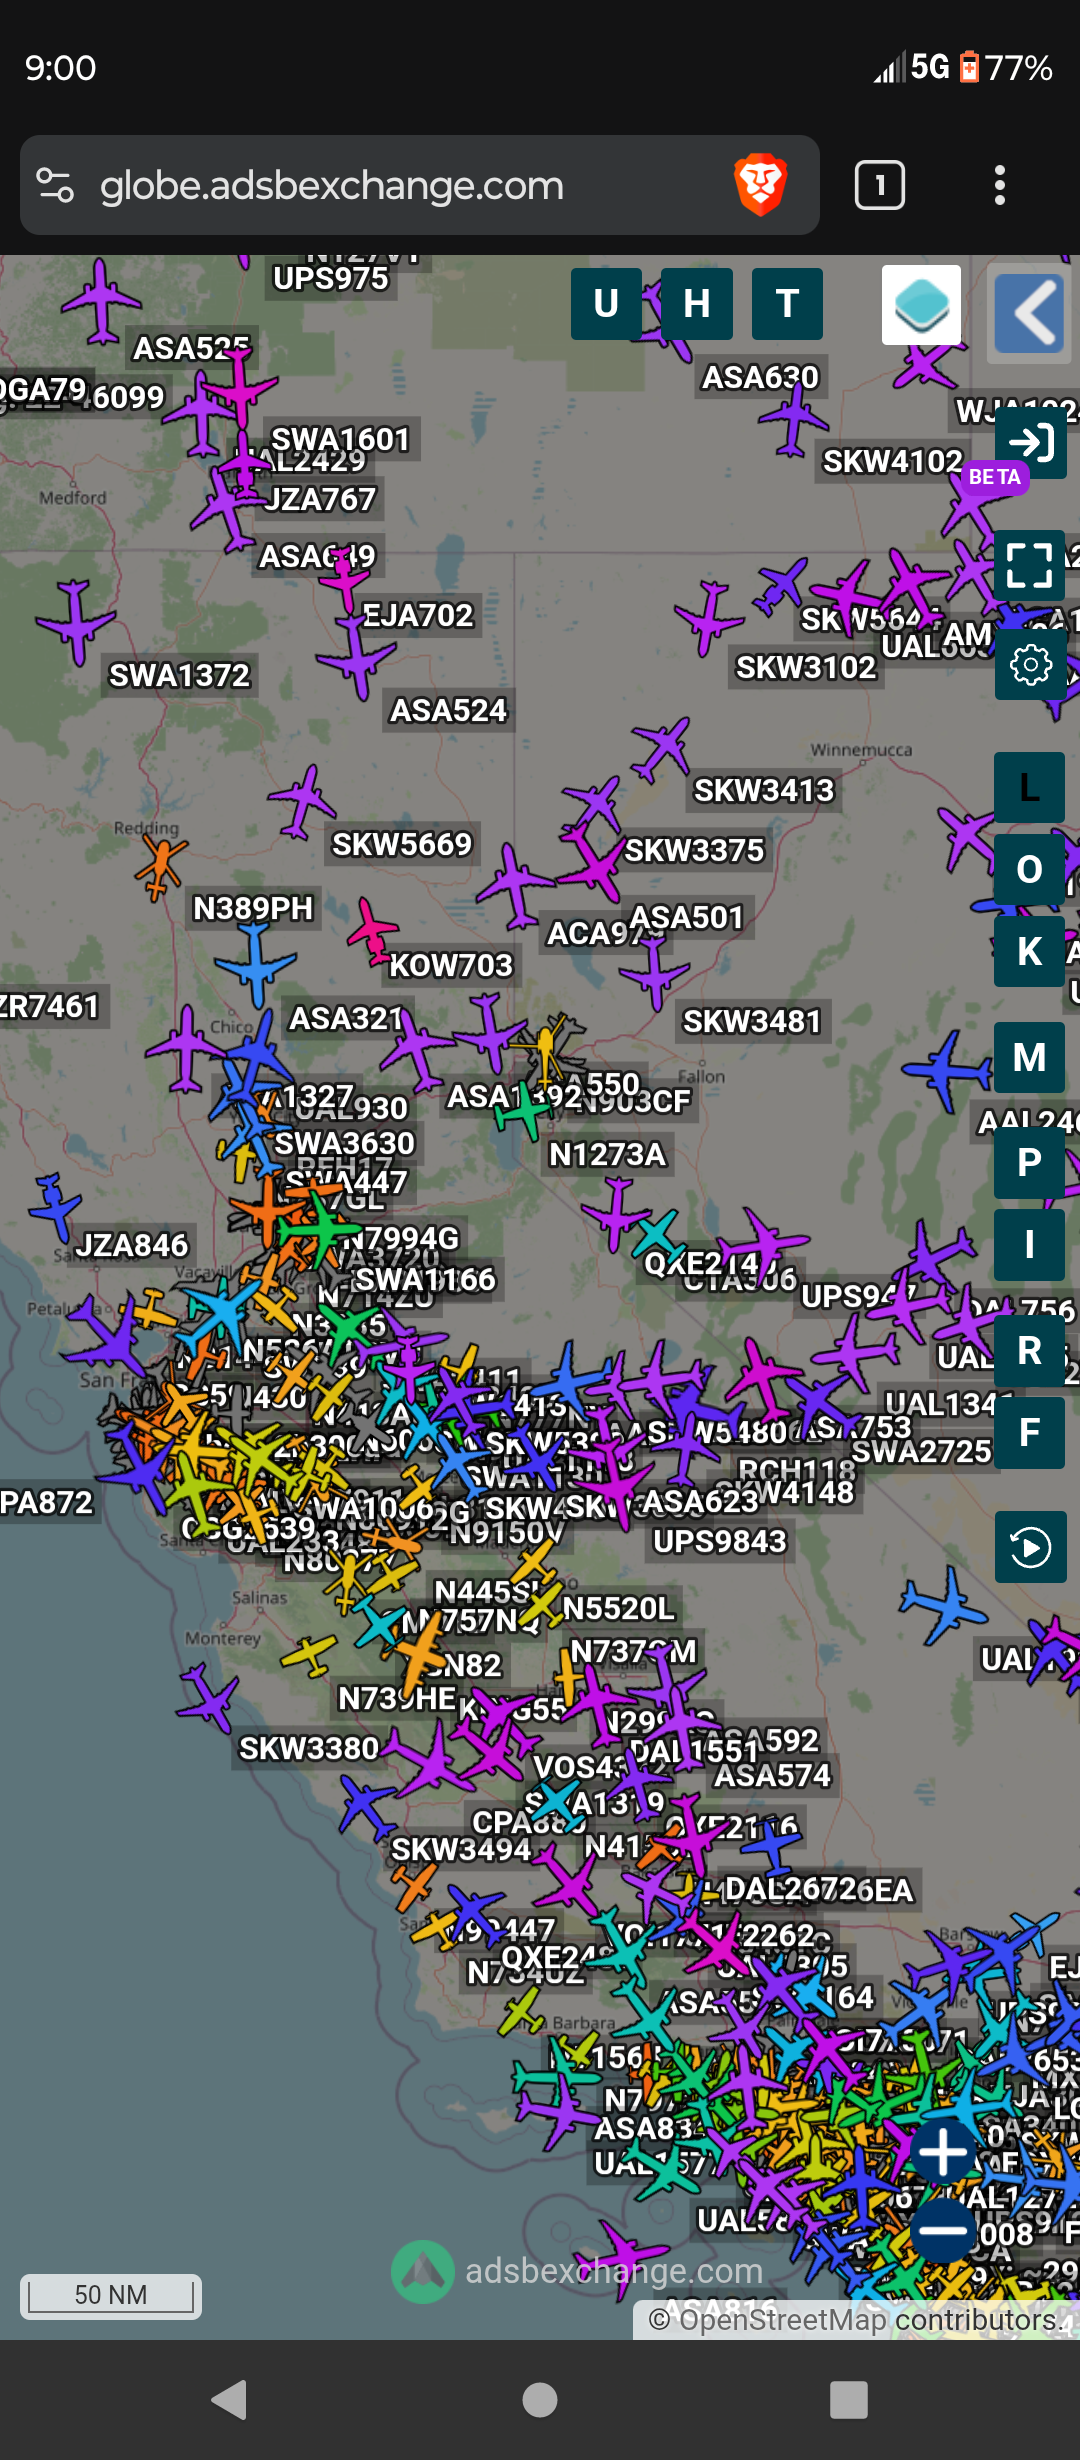Select the ASA574 flight label

pos(772,1775)
